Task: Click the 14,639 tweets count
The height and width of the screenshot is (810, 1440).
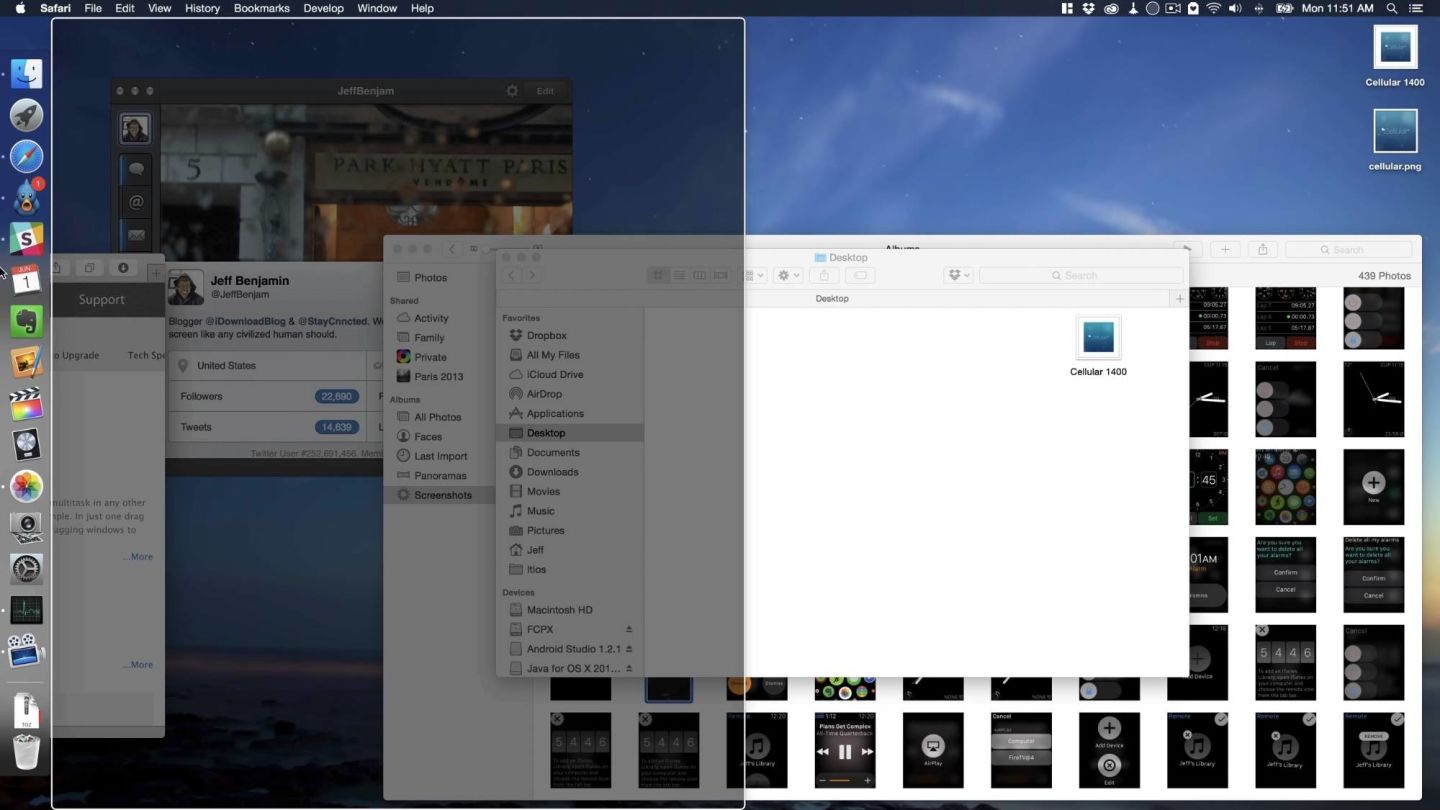Action: coord(336,427)
